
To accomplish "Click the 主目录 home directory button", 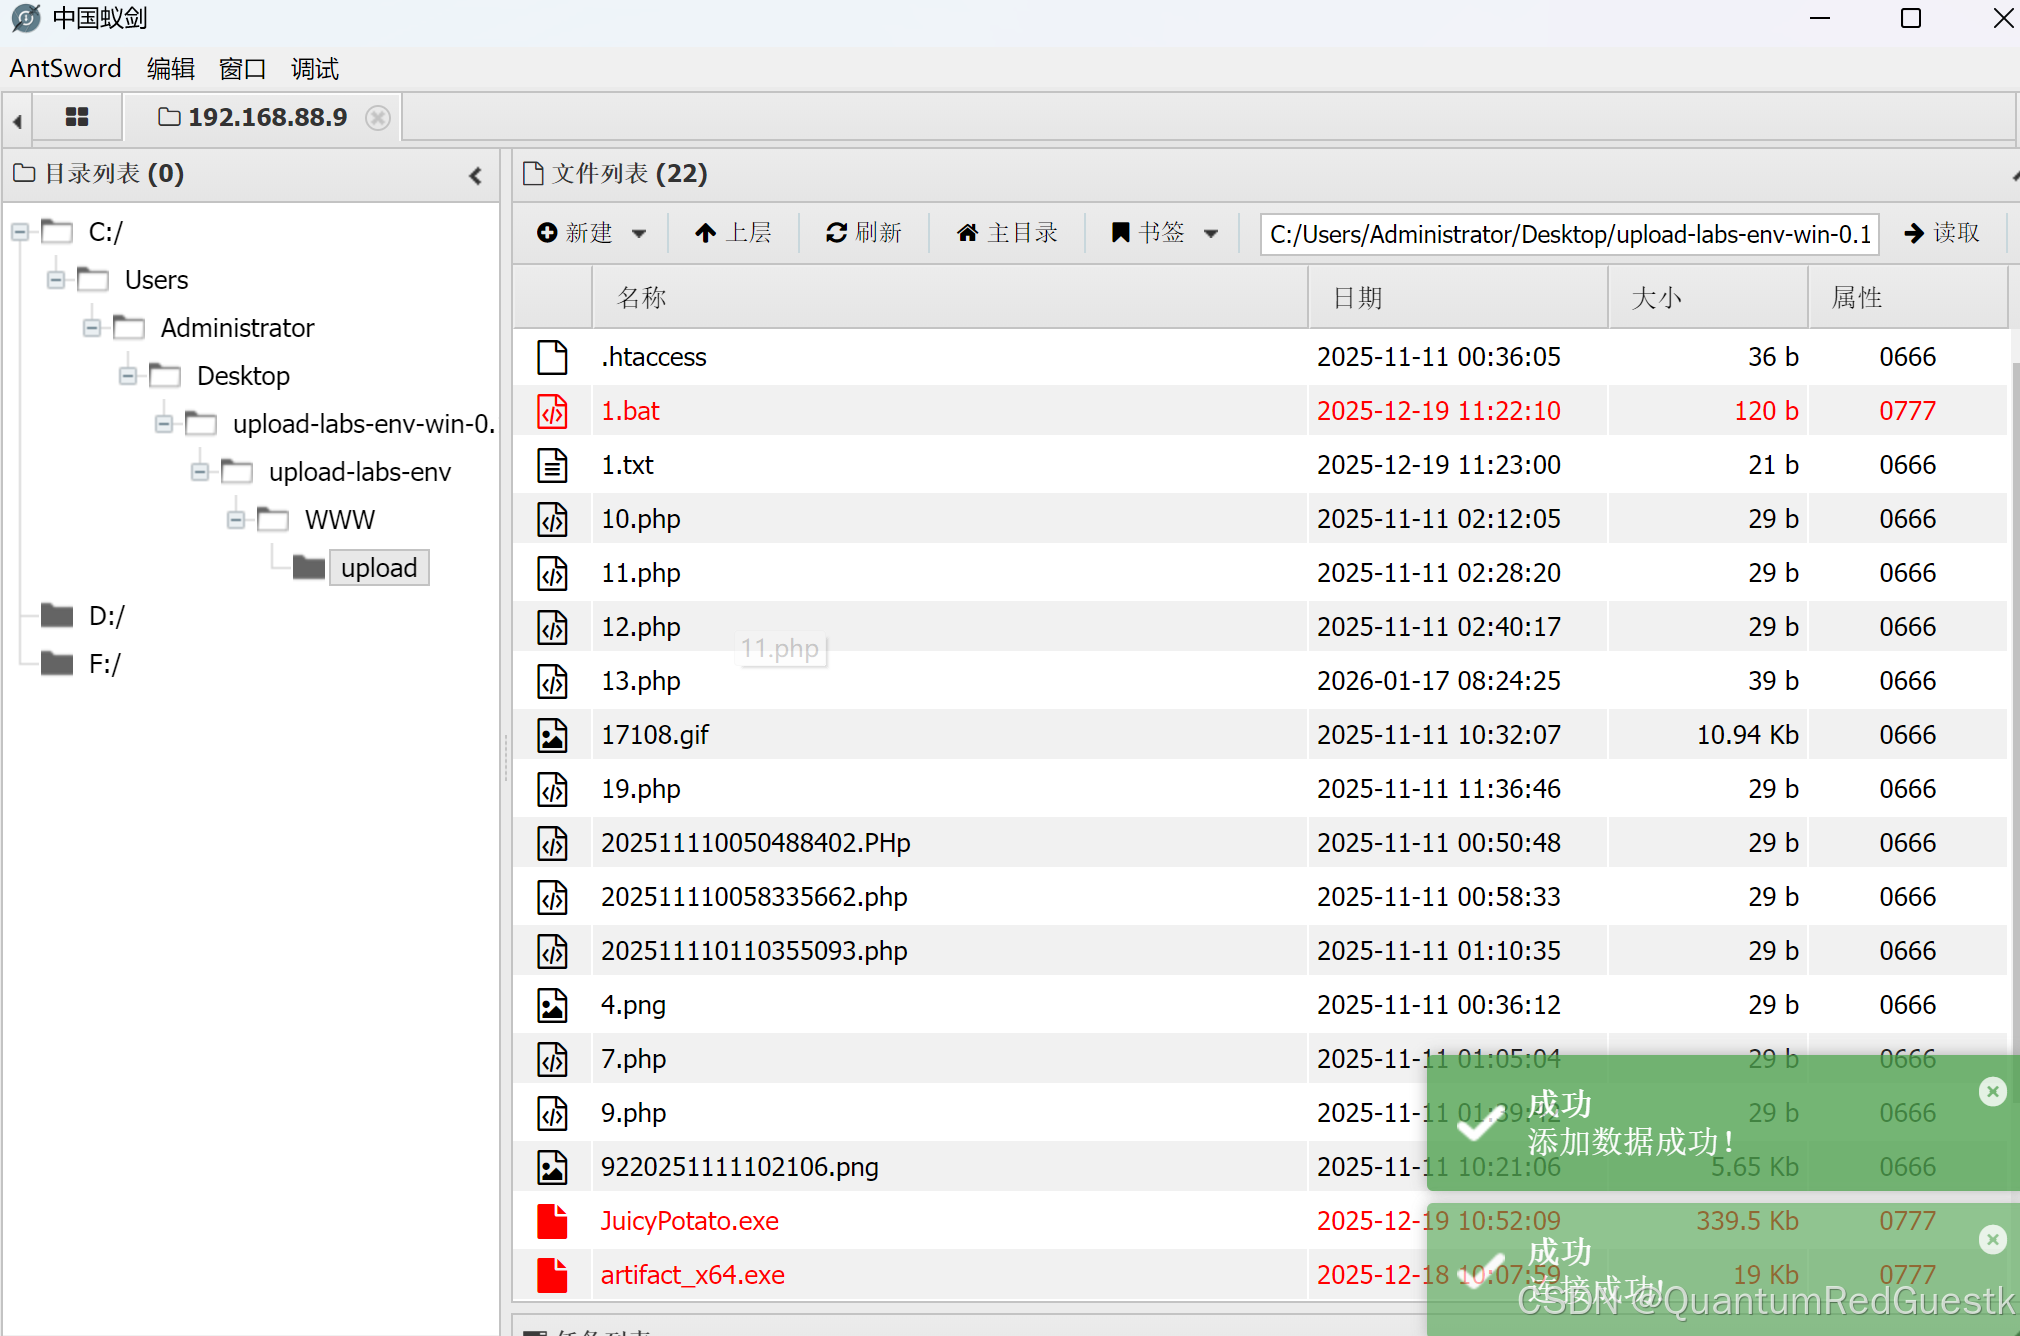I will (1007, 233).
